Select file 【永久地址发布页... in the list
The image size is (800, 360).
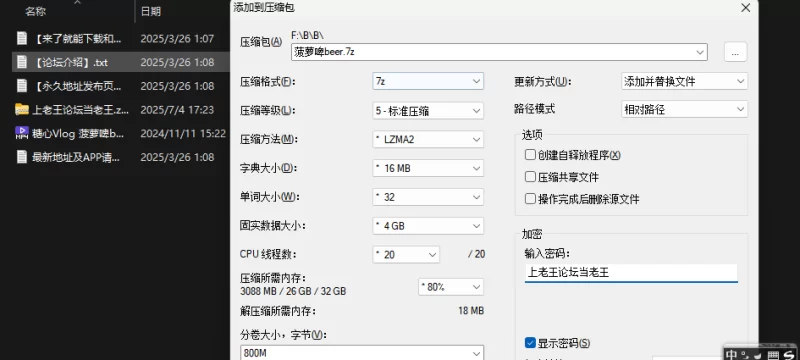[x=77, y=86]
